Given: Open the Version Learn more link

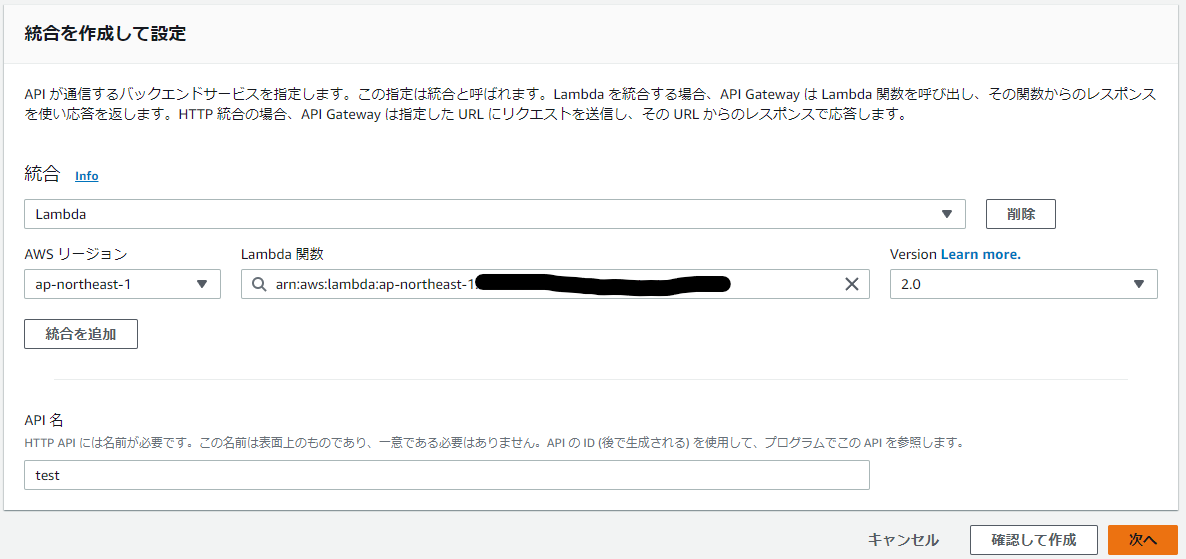Looking at the screenshot, I should coord(980,255).
